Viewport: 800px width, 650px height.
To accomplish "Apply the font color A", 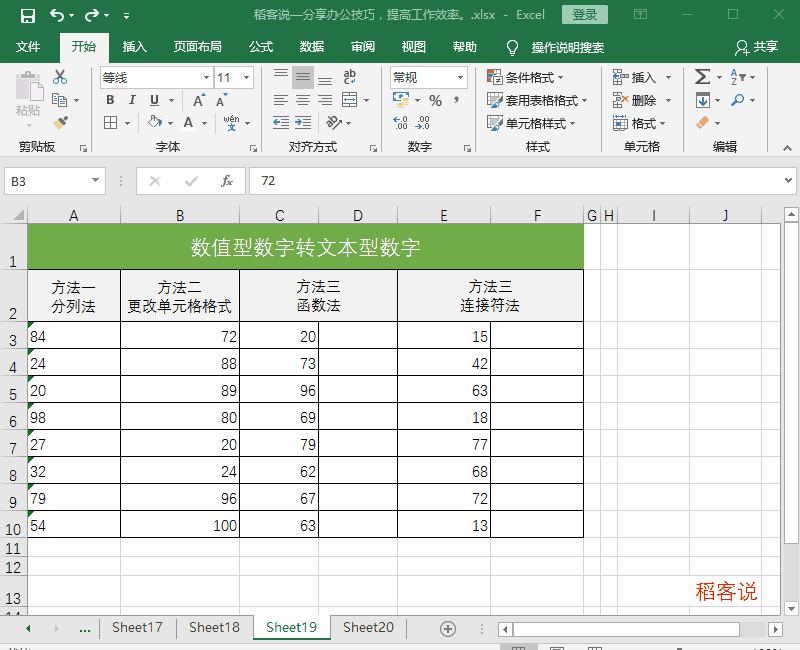I will tap(188, 122).
